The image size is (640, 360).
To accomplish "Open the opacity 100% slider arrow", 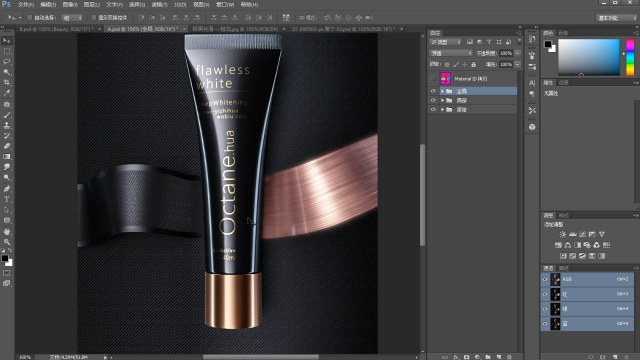I will [x=518, y=53].
